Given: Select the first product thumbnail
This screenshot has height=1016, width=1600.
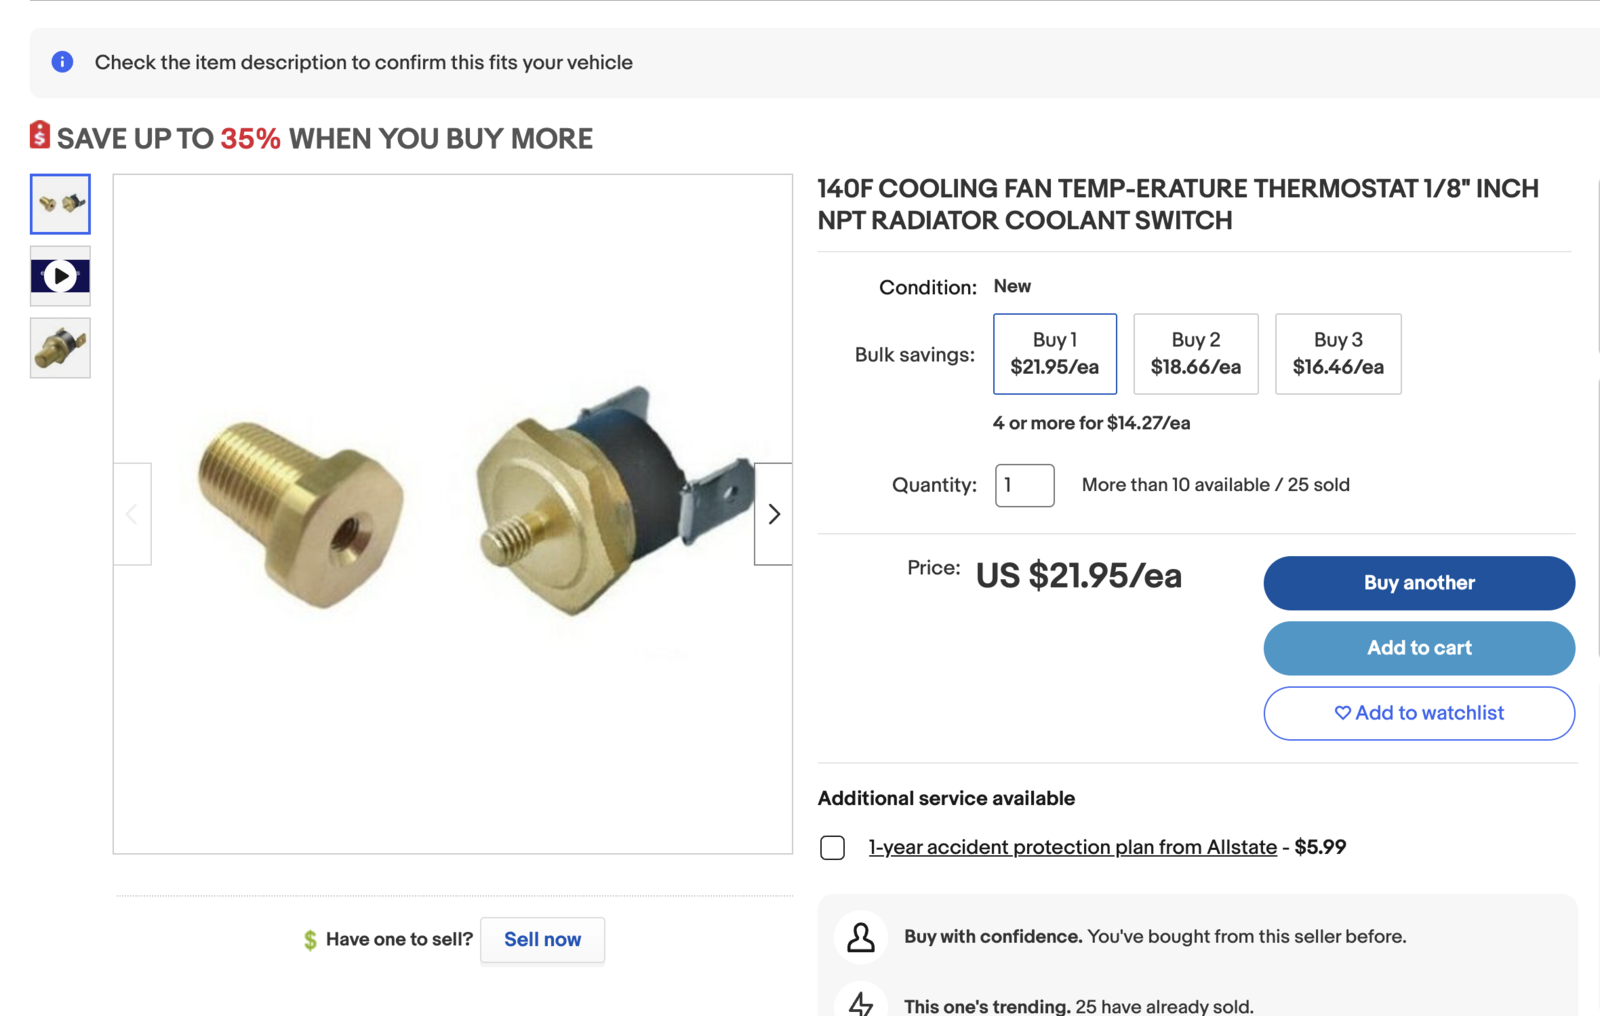Looking at the screenshot, I should click(x=60, y=204).
